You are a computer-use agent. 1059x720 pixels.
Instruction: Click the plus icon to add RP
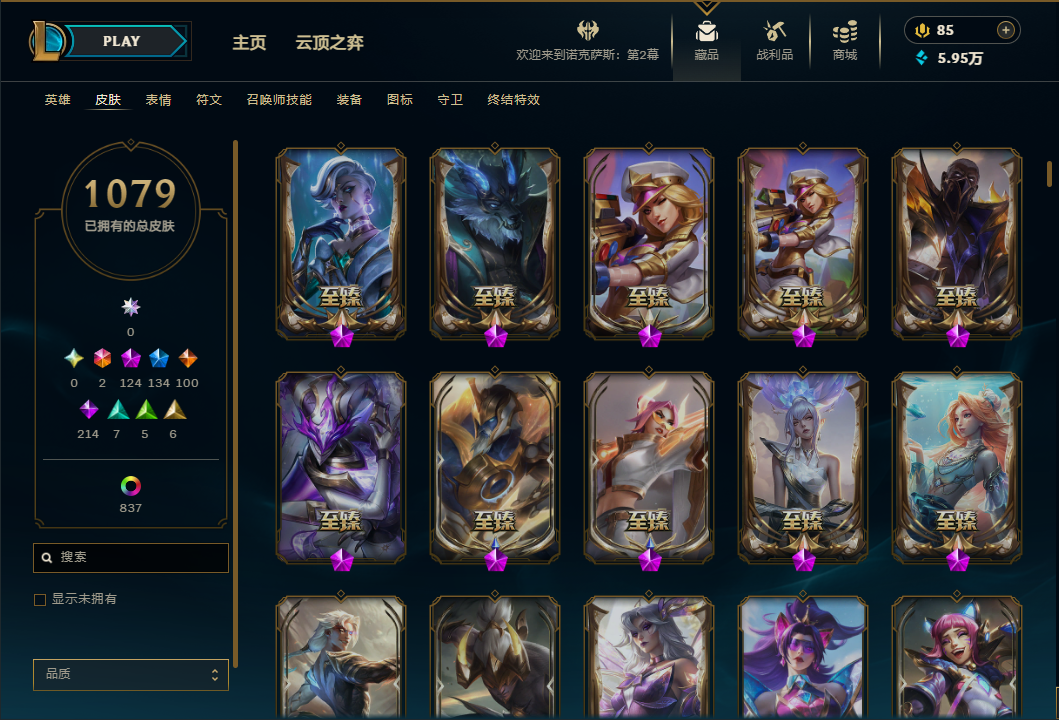1006,30
